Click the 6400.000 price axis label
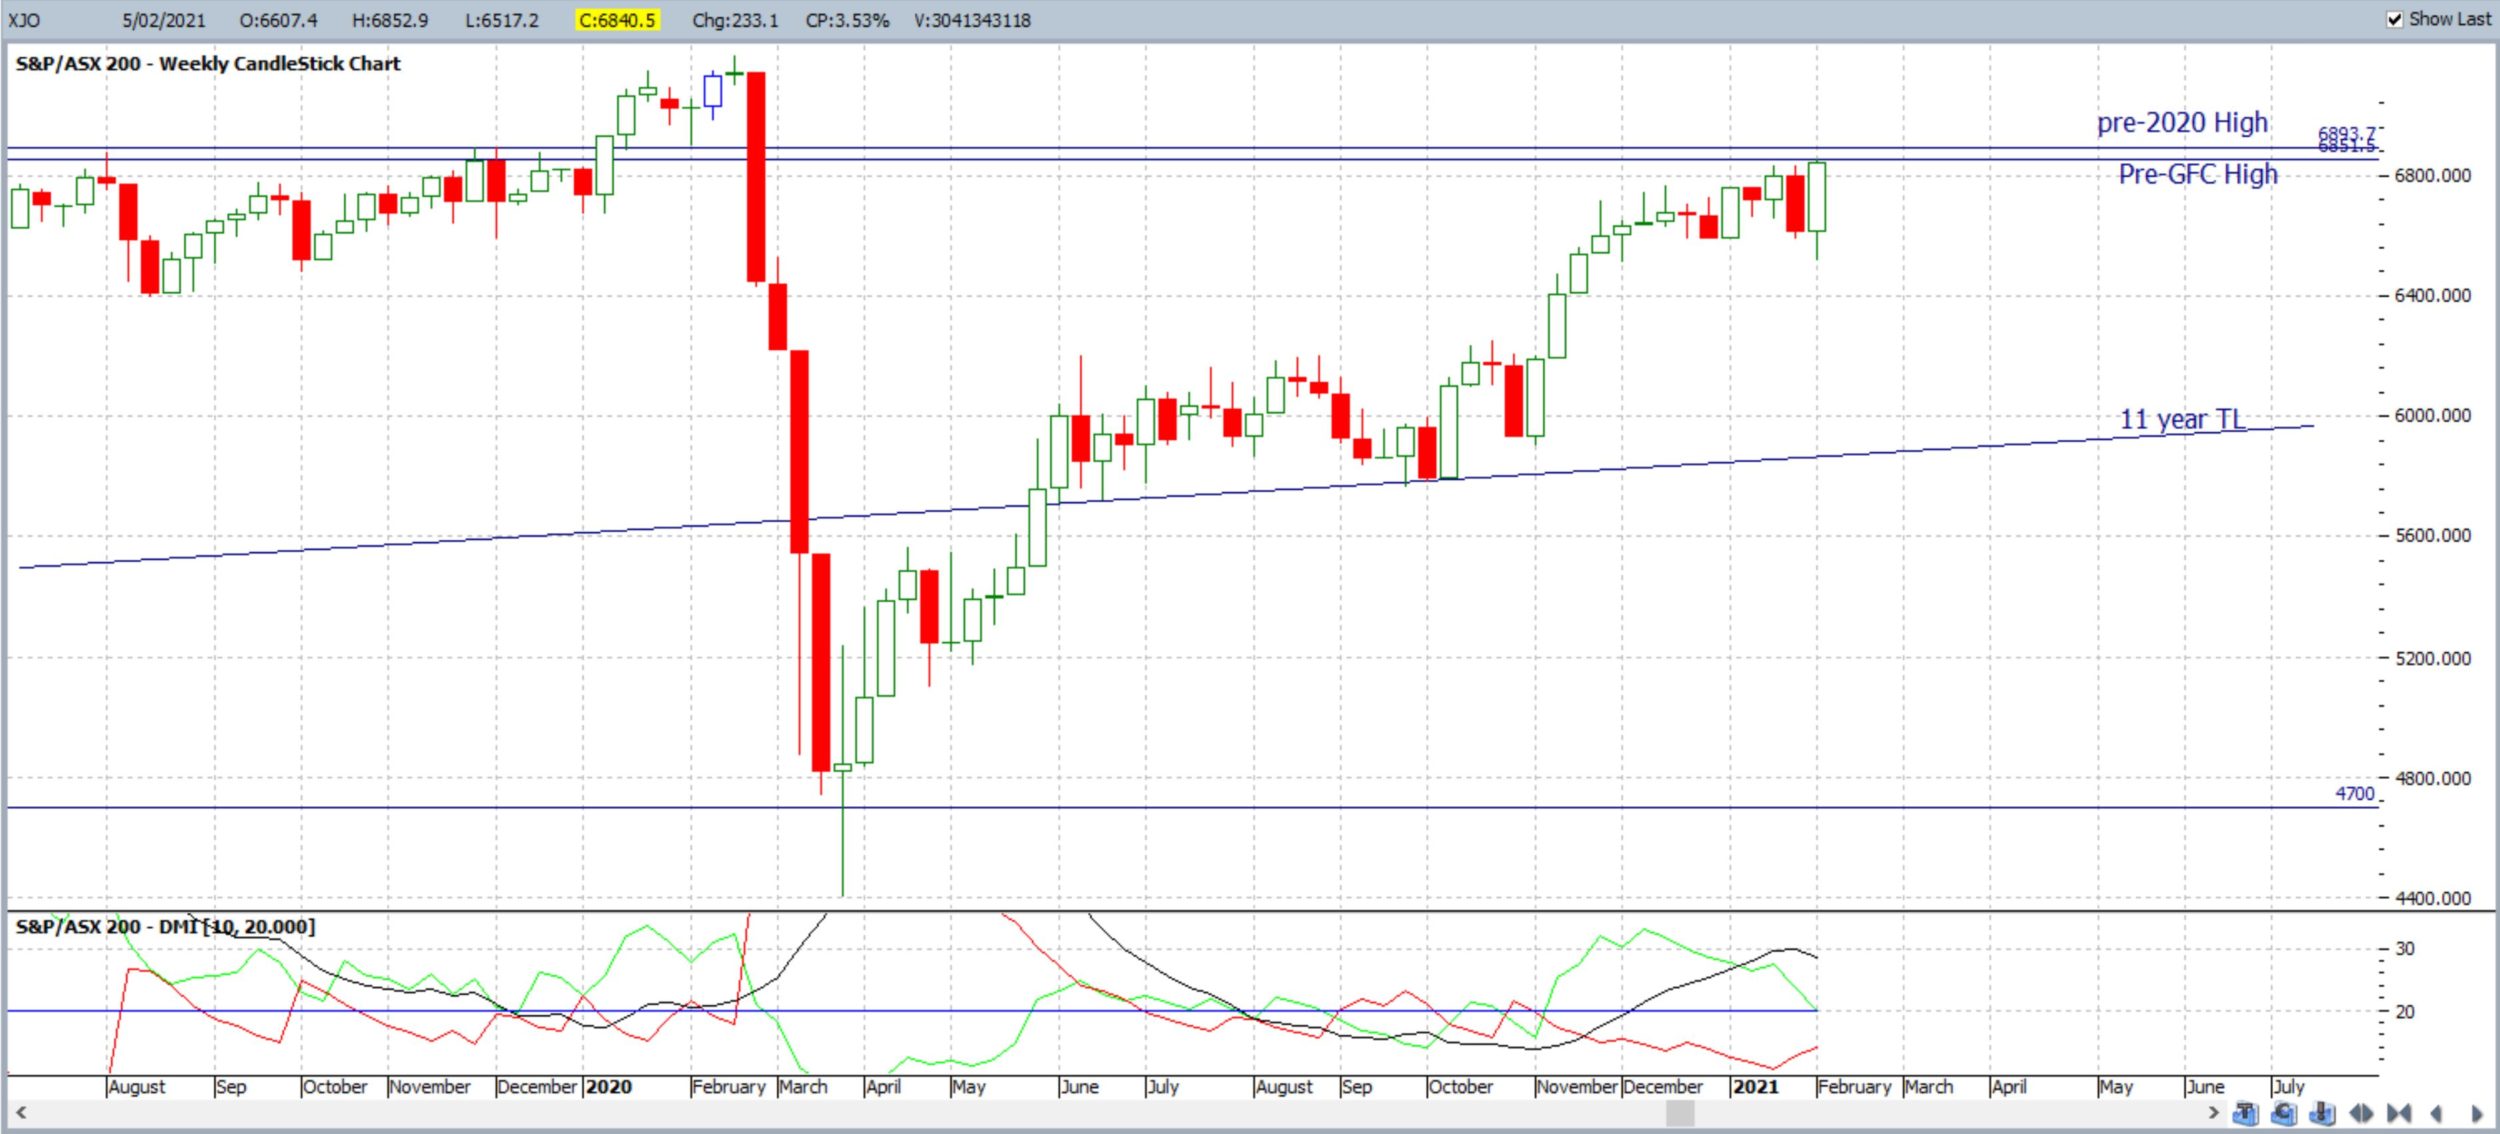 2432,295
